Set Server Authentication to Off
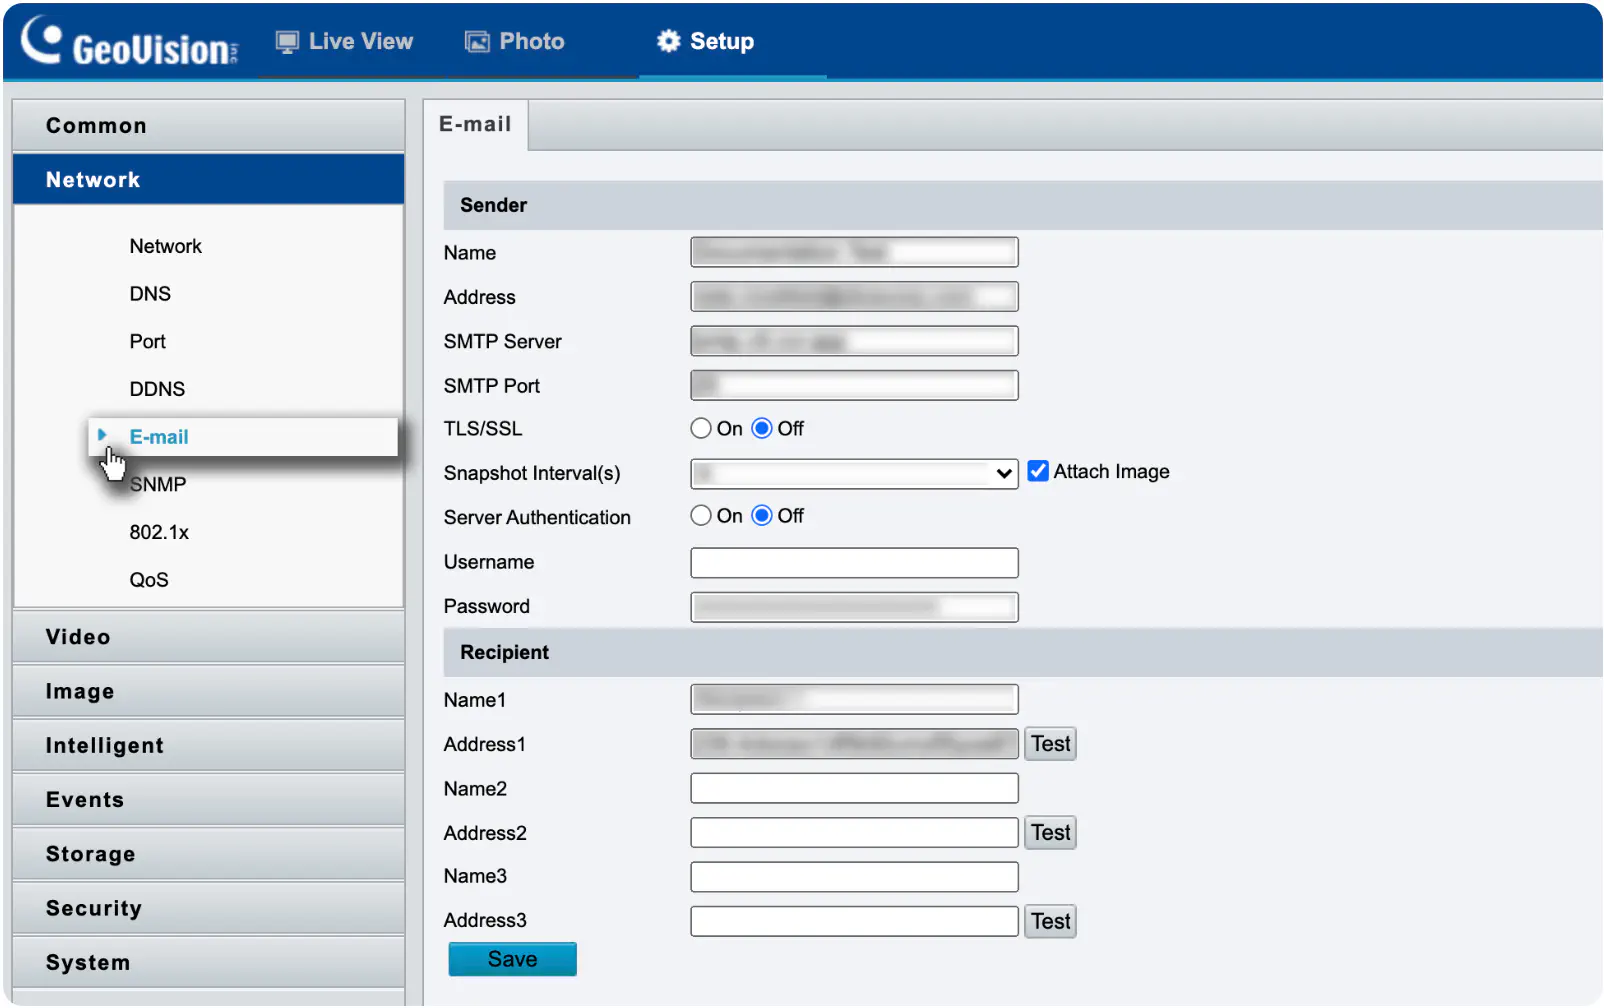 [x=762, y=516]
